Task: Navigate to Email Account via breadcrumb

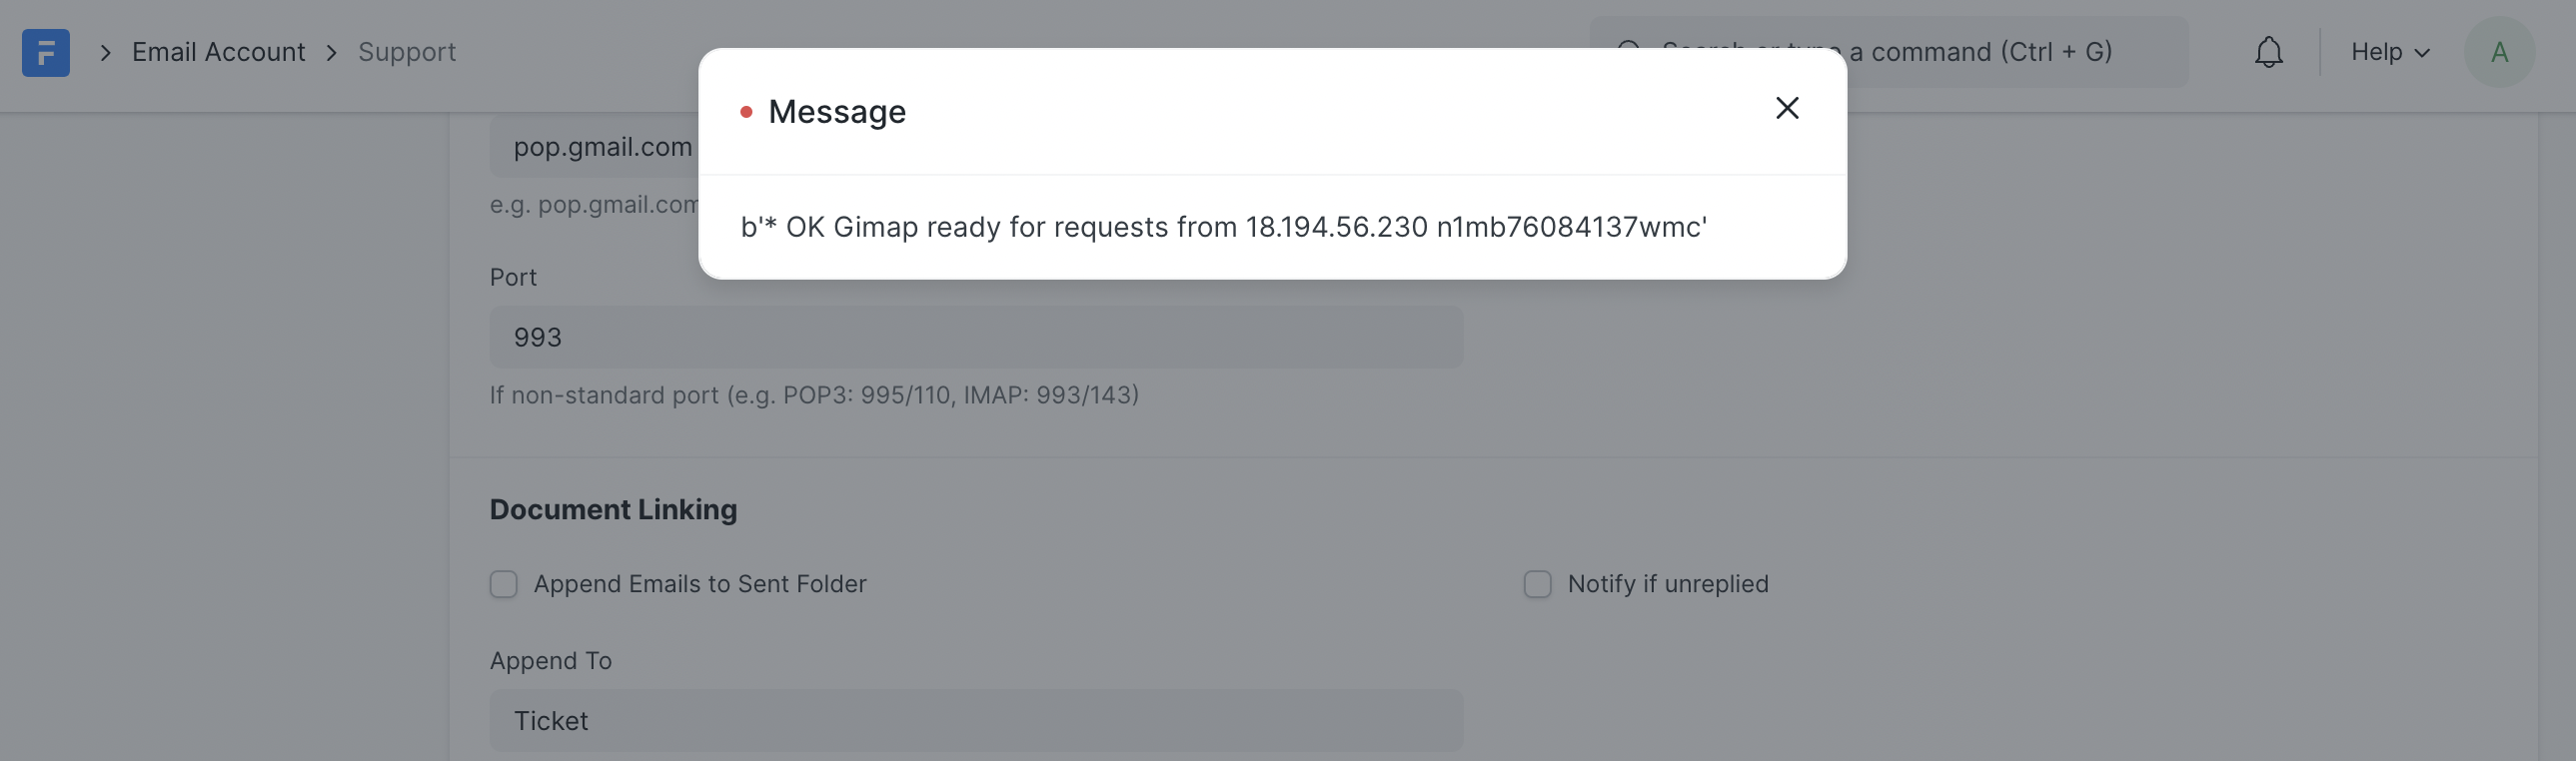Action: 218,51
